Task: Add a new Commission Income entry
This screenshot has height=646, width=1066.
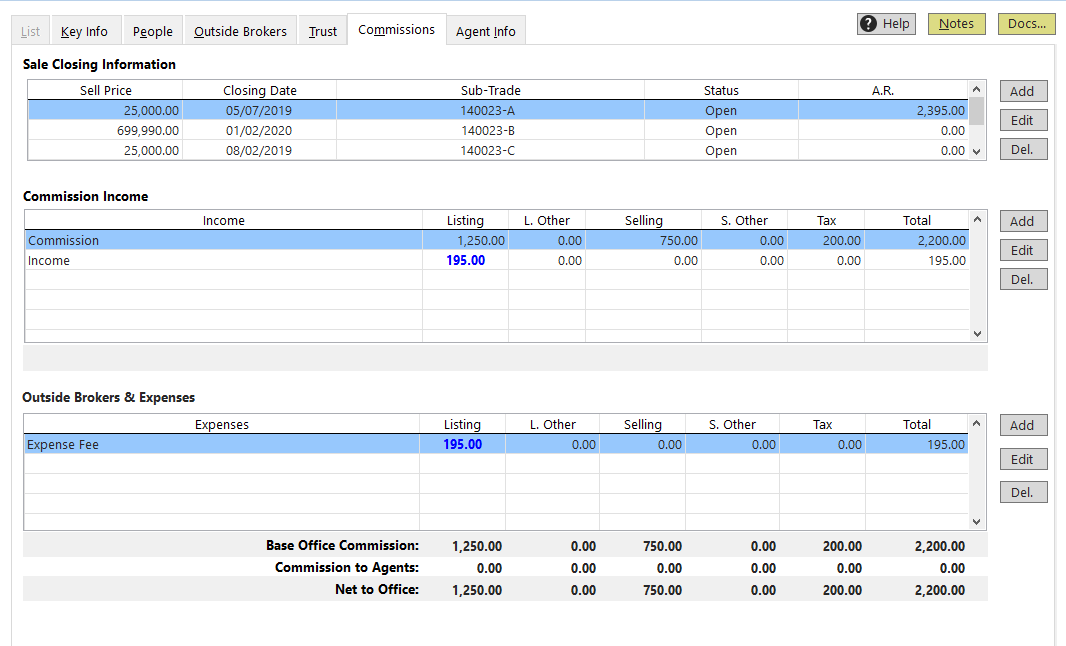Action: coord(1023,220)
